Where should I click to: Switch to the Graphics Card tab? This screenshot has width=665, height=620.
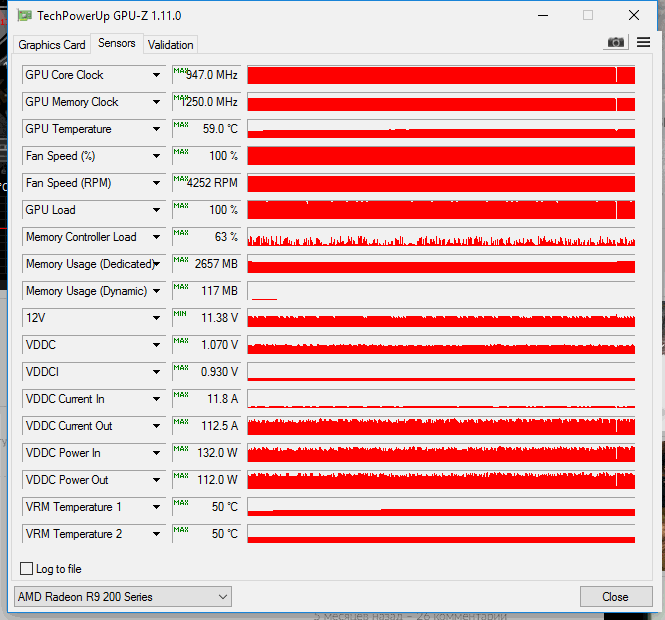tap(52, 45)
